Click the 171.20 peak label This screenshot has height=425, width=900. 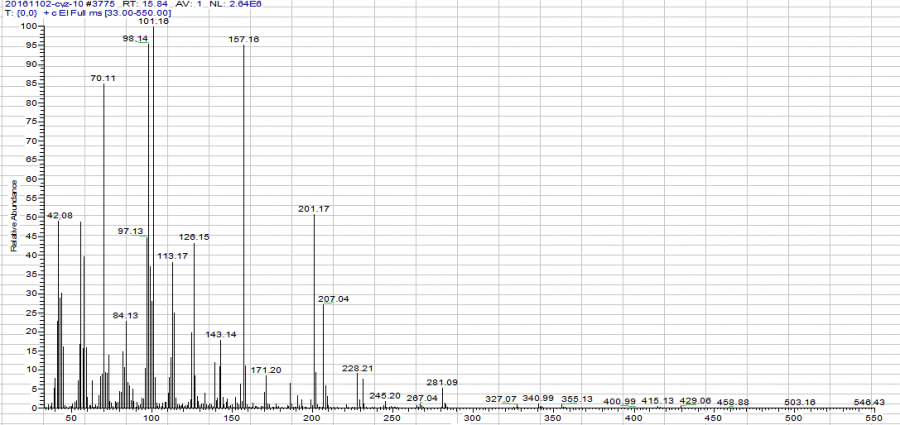[266, 370]
